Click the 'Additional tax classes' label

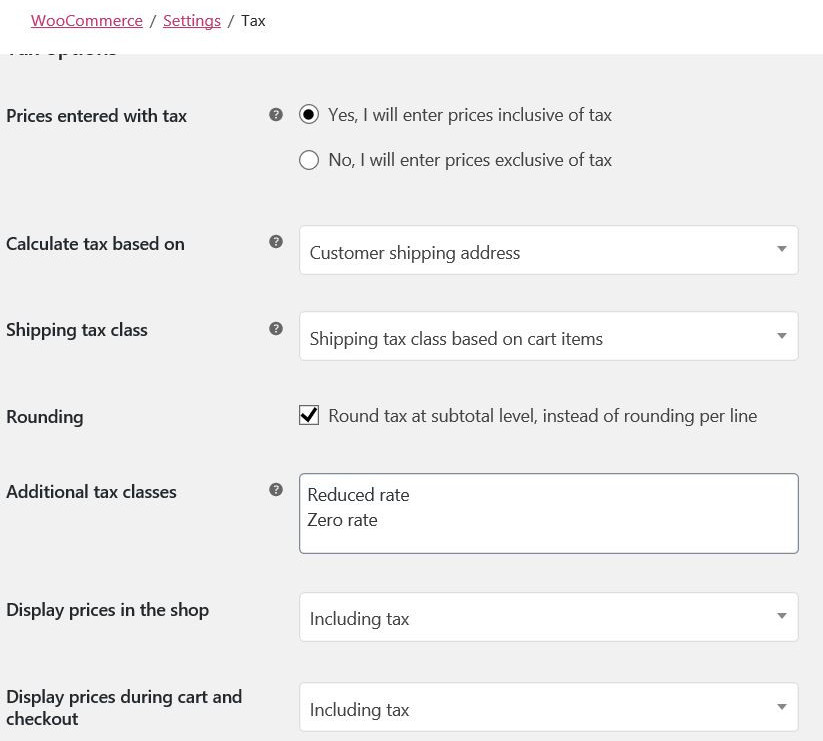click(91, 492)
